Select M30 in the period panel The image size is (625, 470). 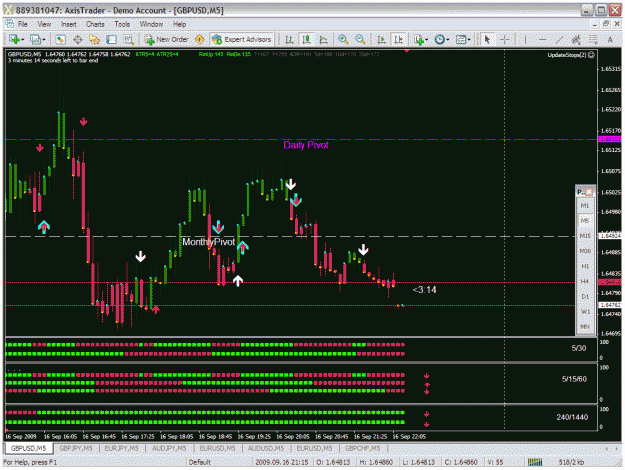point(585,251)
